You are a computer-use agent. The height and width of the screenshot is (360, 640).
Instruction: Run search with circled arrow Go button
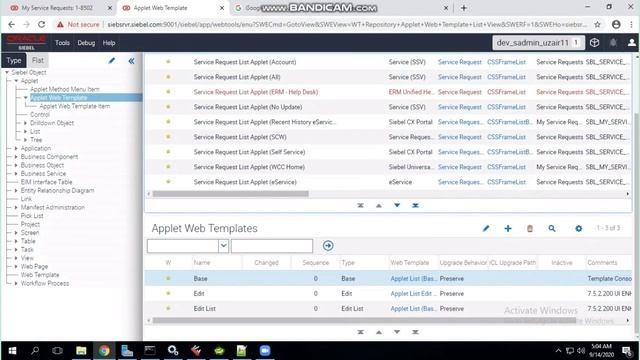coord(328,246)
